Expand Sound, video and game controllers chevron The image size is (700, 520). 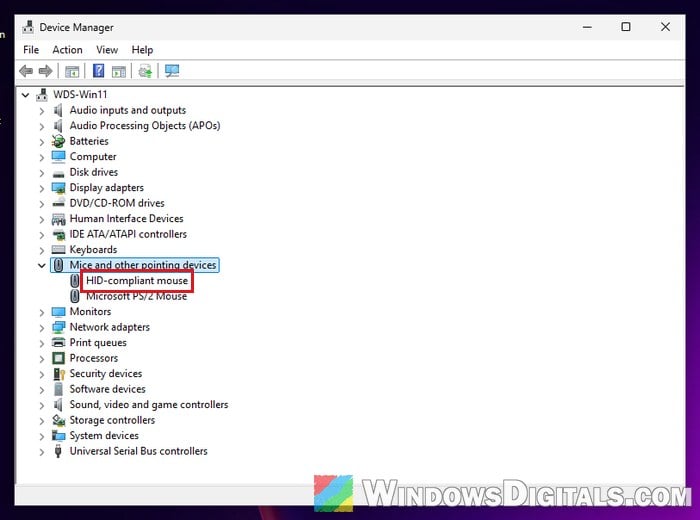(42, 405)
